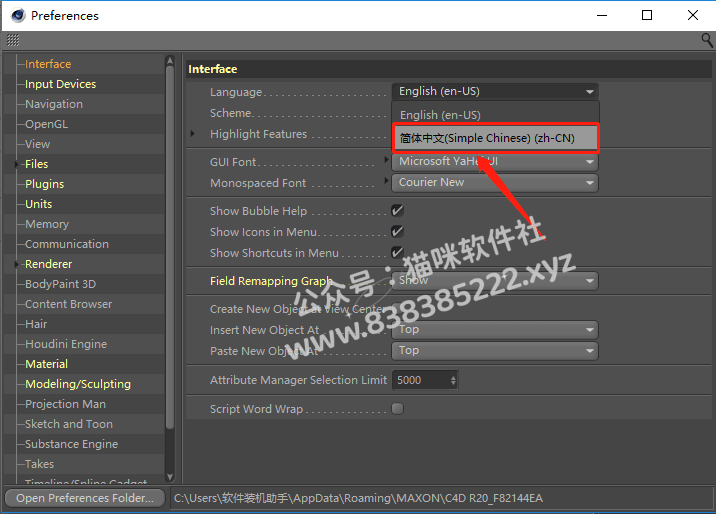716x514 pixels.
Task: Enable Script Word Wrap checkbox
Action: click(x=397, y=409)
